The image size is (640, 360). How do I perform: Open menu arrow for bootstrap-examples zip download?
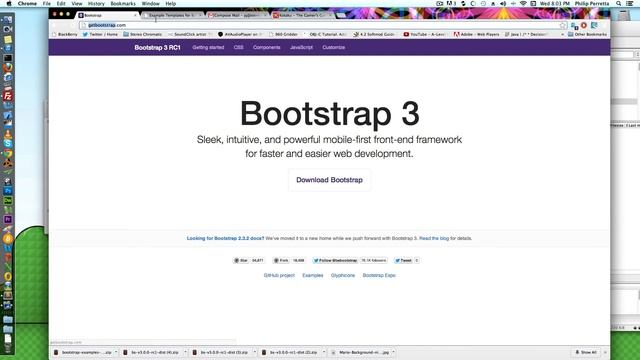pos(116,352)
